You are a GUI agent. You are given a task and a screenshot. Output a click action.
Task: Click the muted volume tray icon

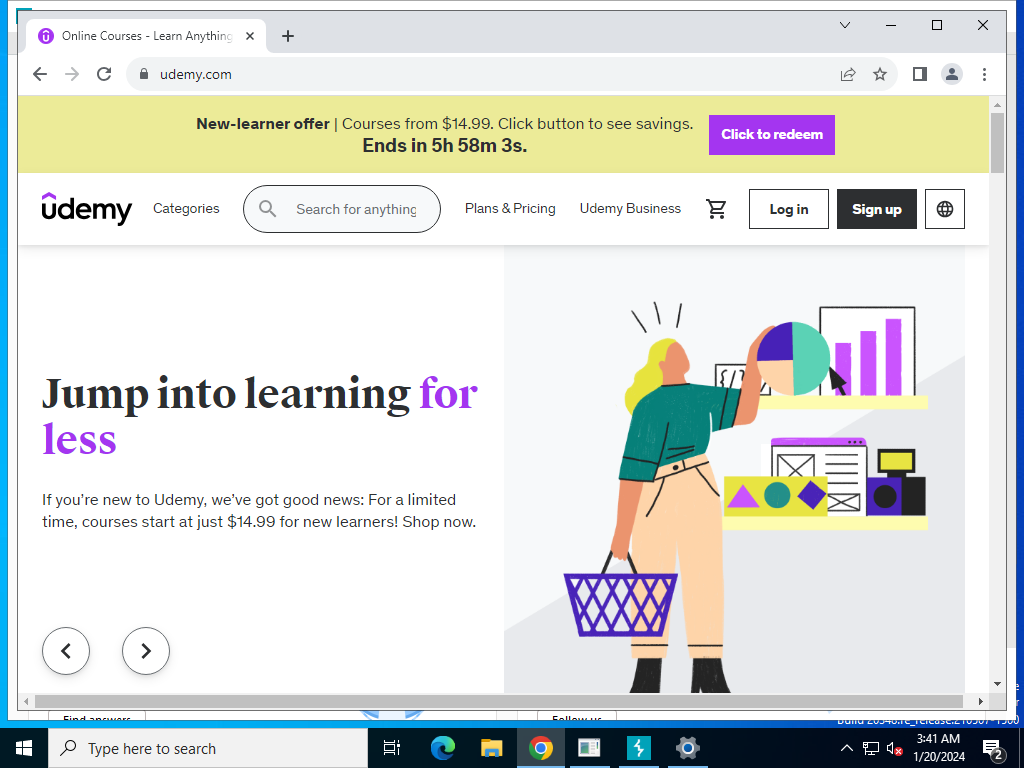pyautogui.click(x=894, y=748)
